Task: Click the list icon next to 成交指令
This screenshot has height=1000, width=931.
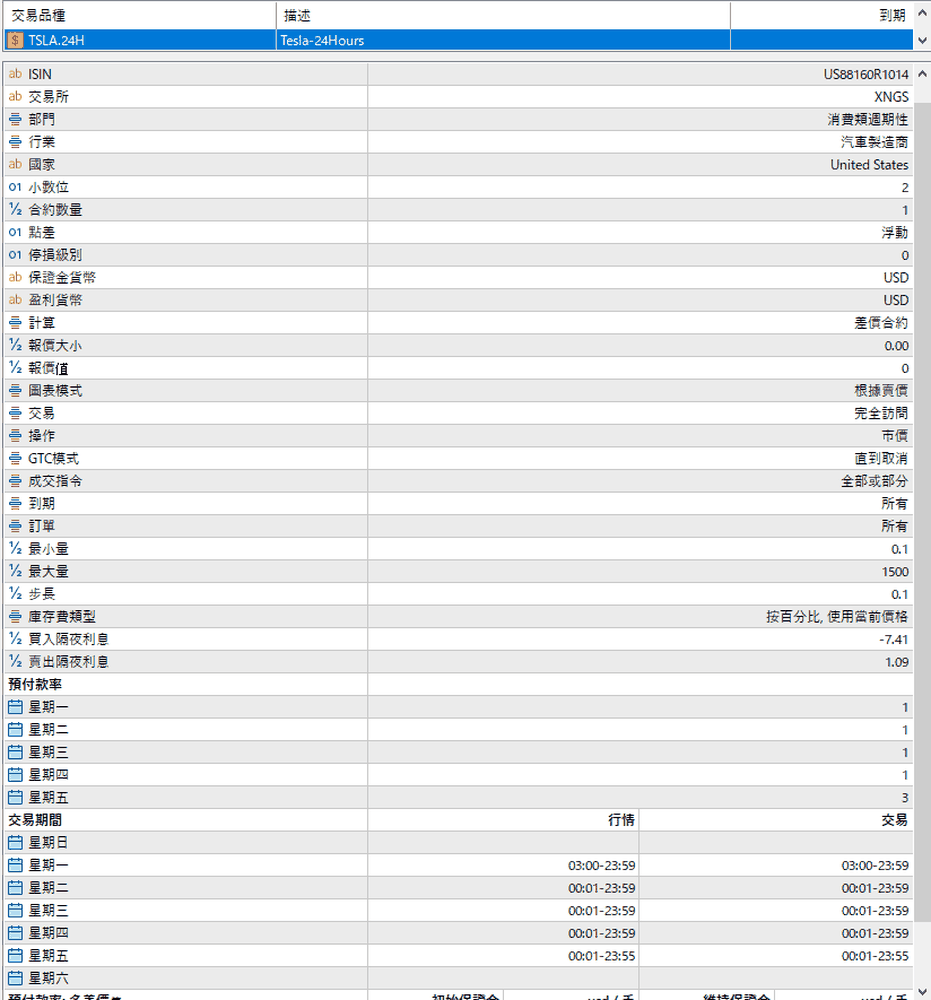Action: tap(15, 481)
